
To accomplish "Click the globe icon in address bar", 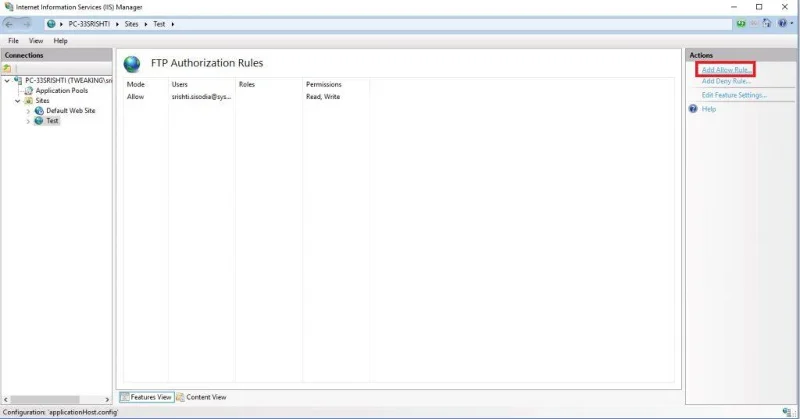I will pos(51,24).
